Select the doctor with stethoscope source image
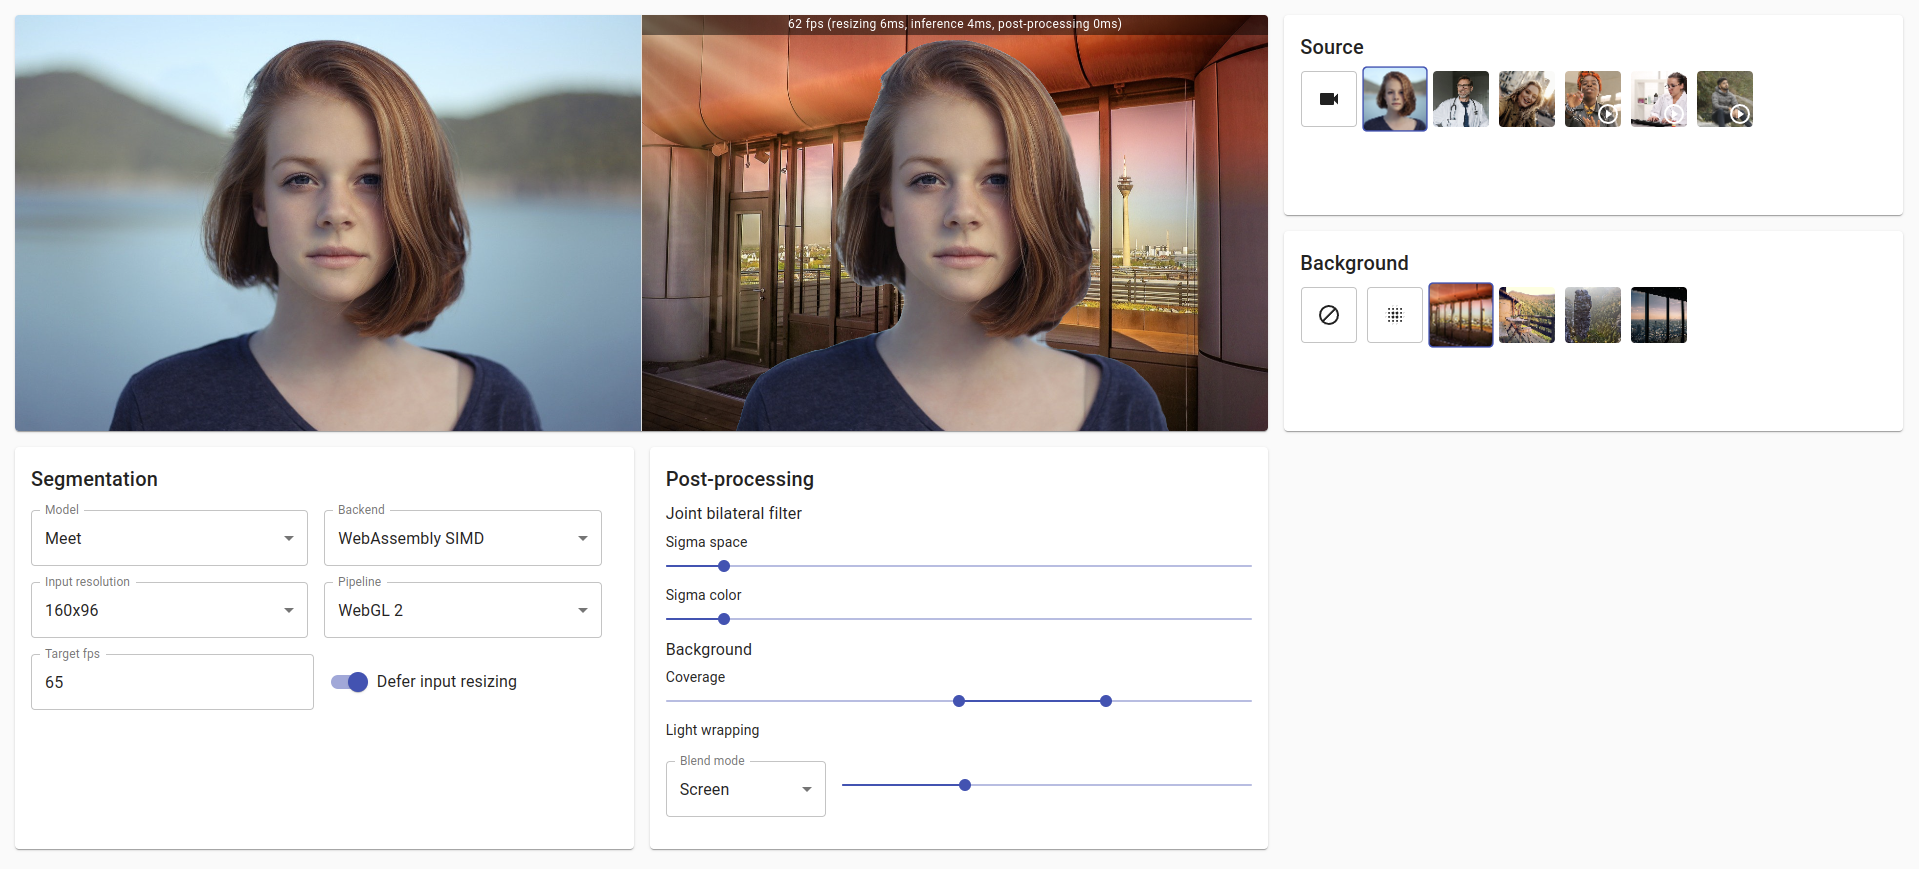 1461,99
